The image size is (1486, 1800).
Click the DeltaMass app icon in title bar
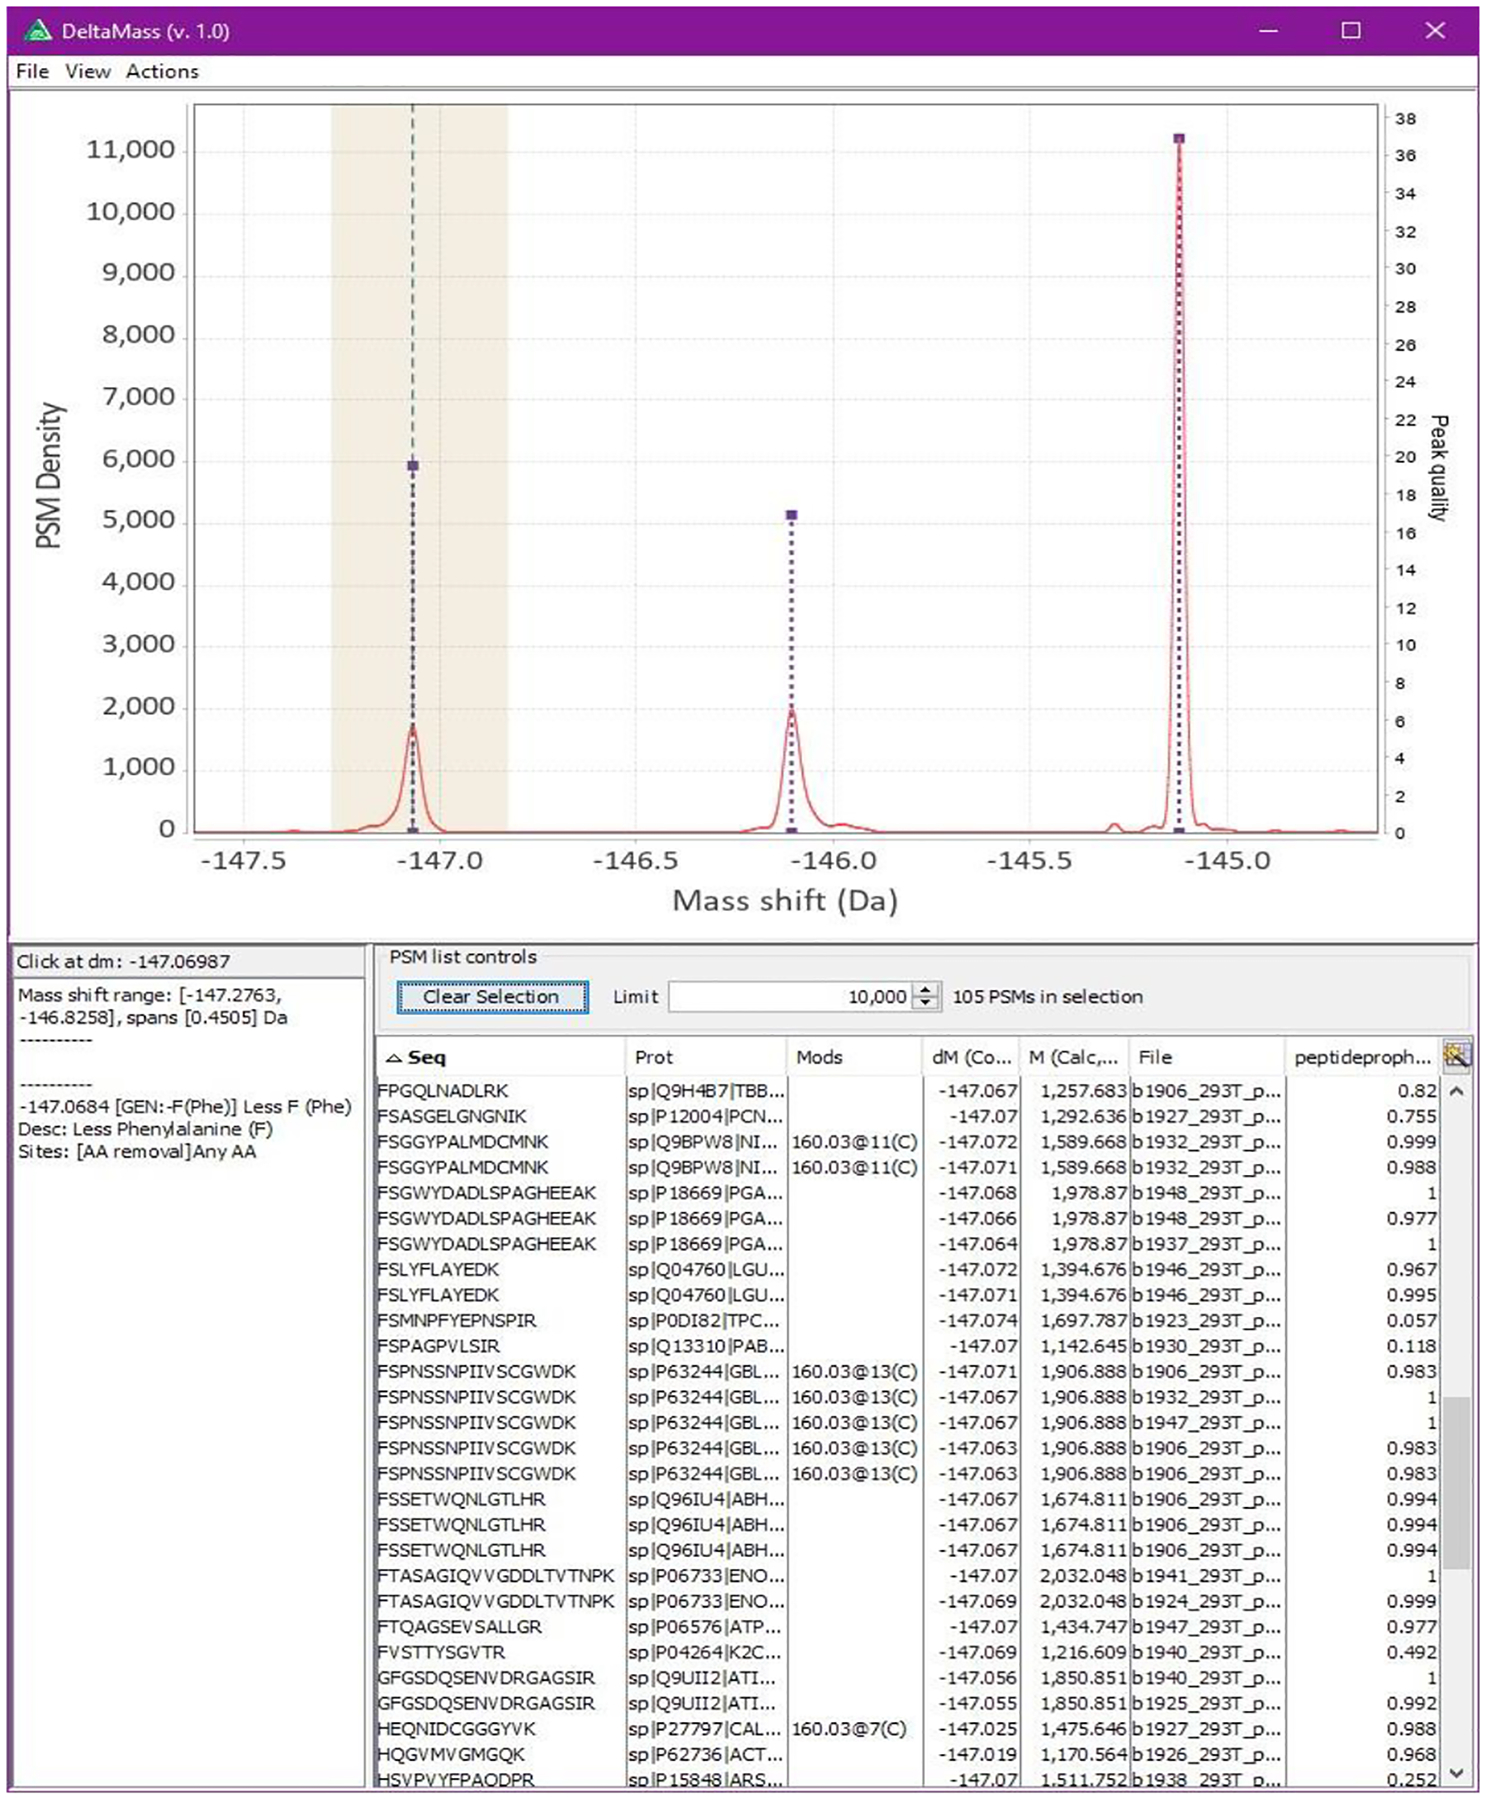pyautogui.click(x=37, y=31)
